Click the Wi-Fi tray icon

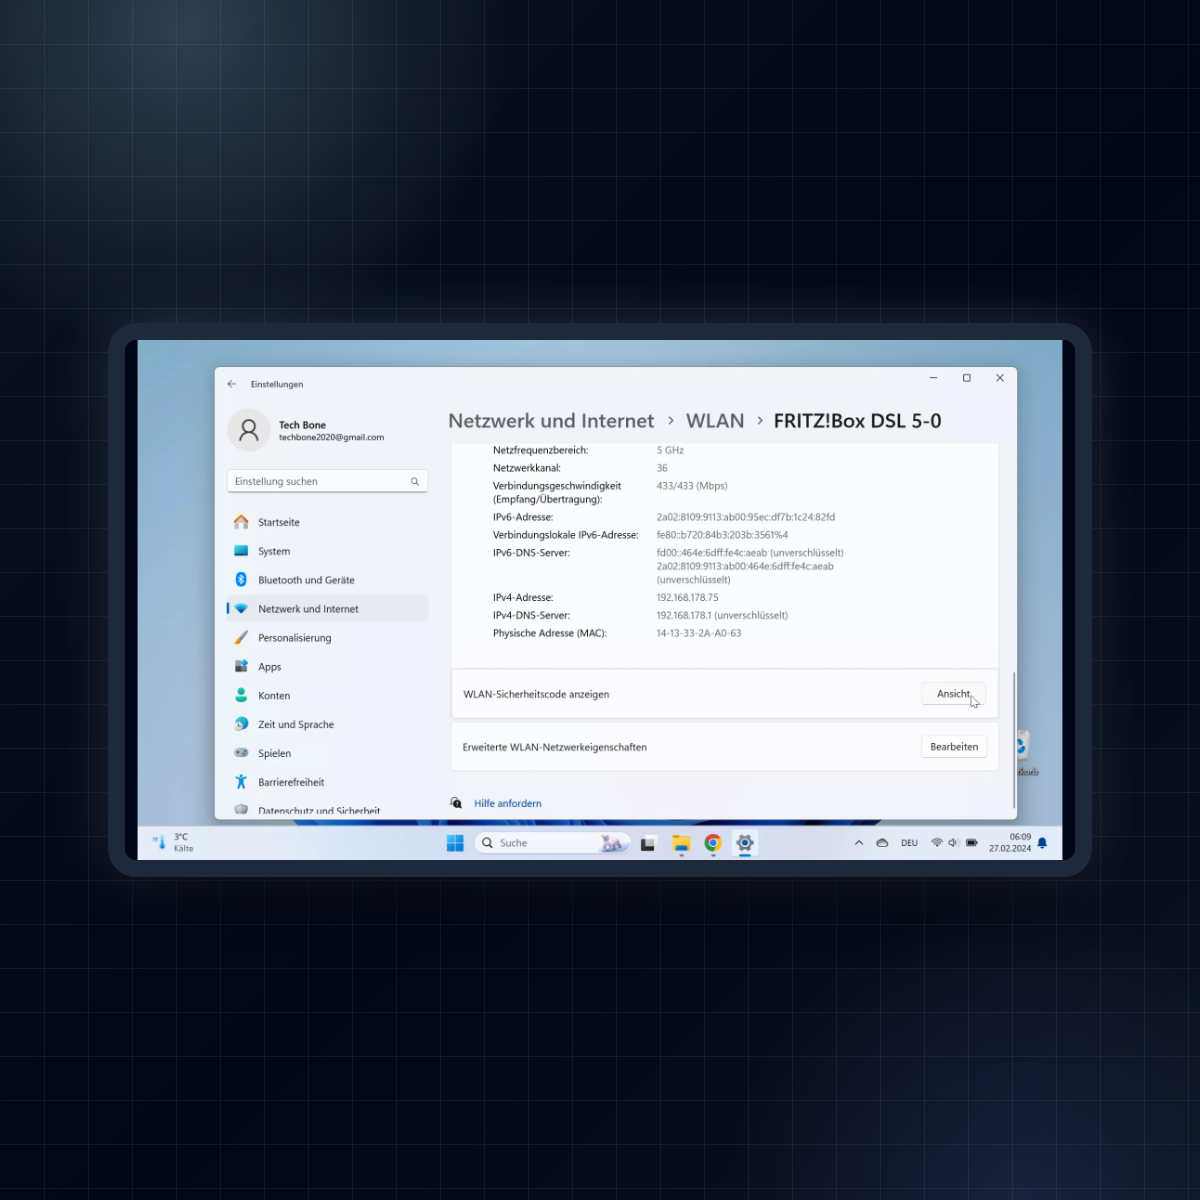coord(937,843)
